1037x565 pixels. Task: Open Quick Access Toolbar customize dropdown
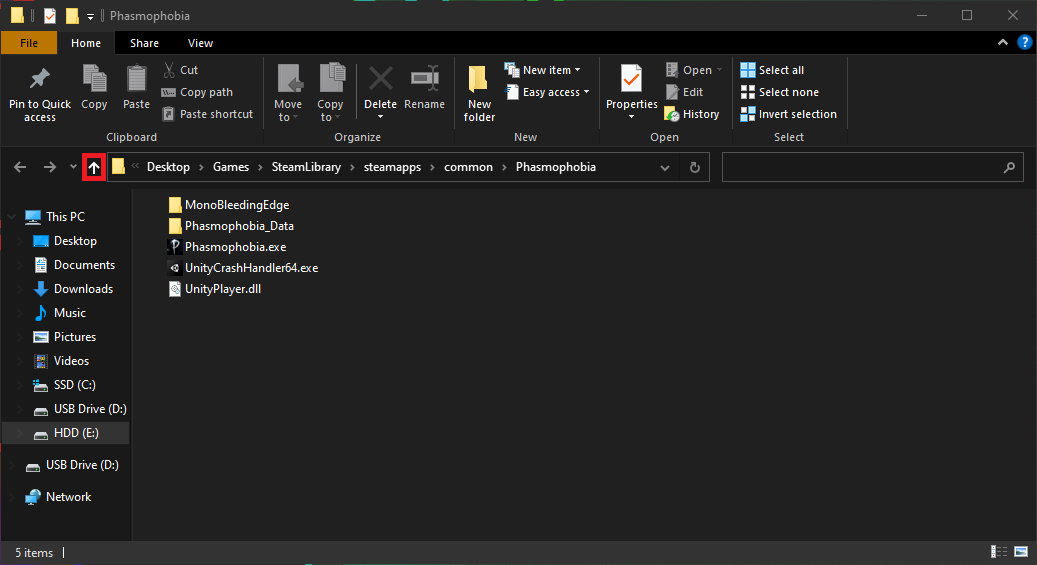90,16
